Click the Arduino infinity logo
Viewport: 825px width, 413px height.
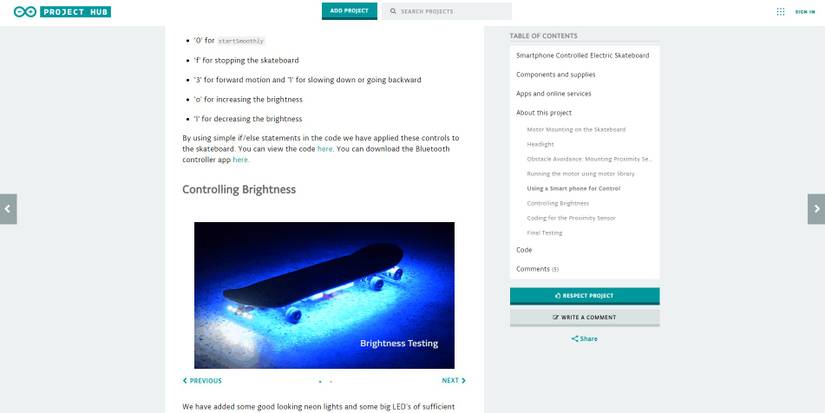click(25, 12)
